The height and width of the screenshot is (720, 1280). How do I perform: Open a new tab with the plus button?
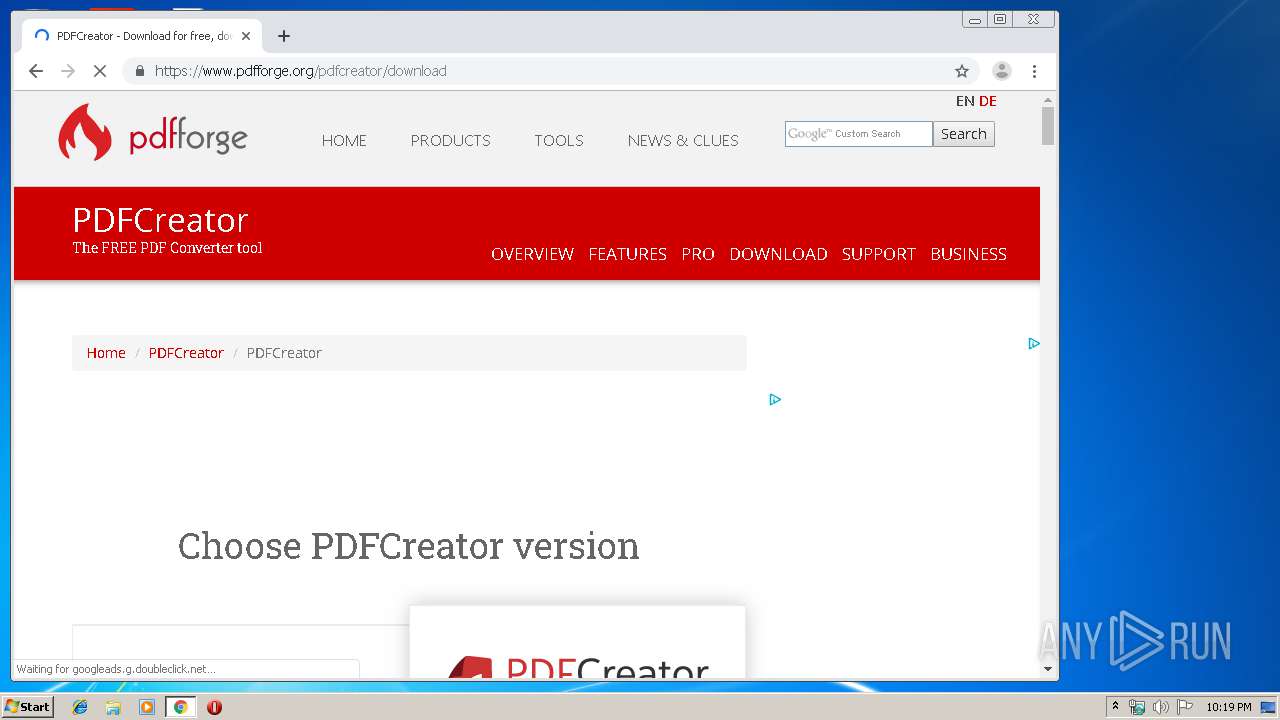point(284,36)
